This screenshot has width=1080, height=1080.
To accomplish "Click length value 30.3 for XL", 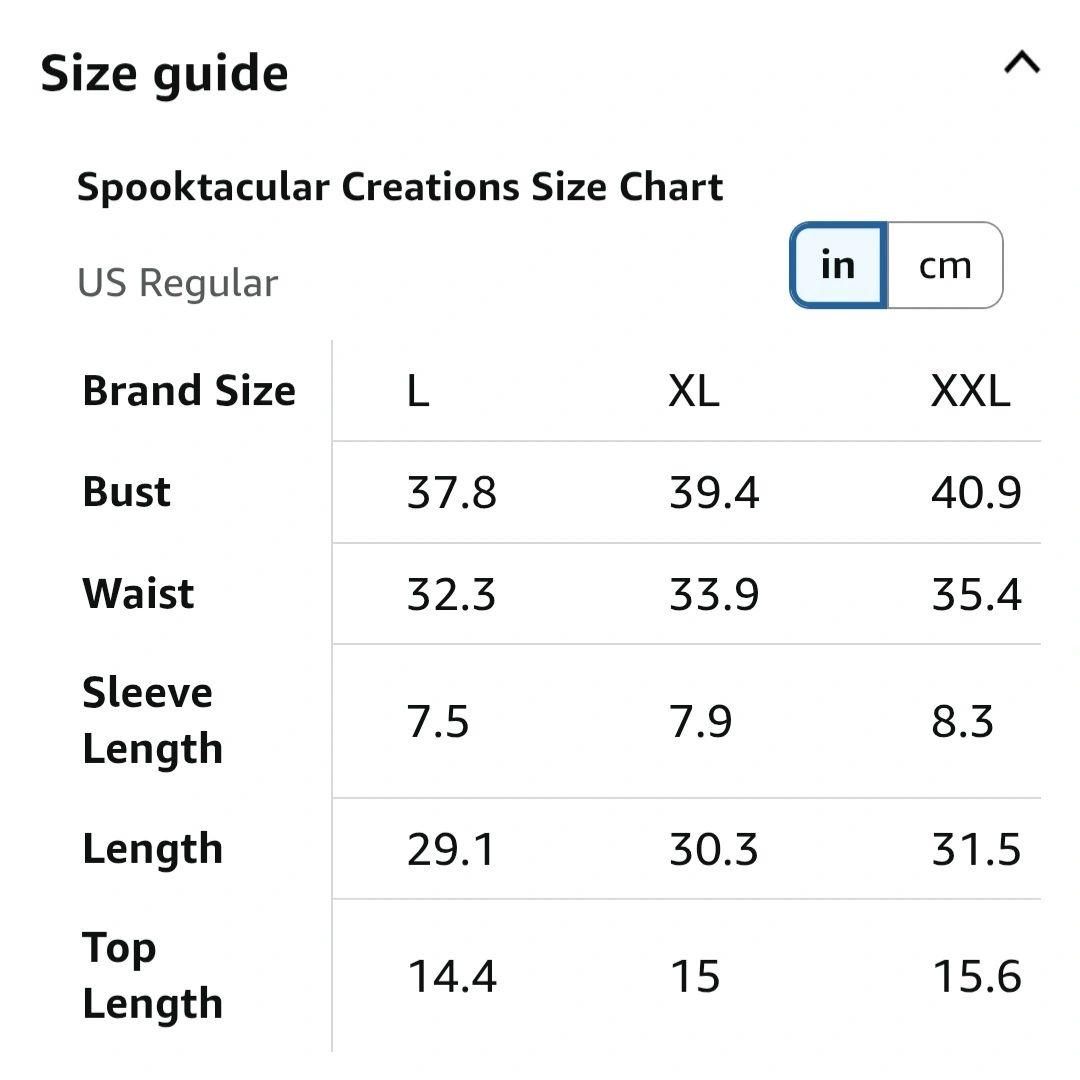I will 714,850.
